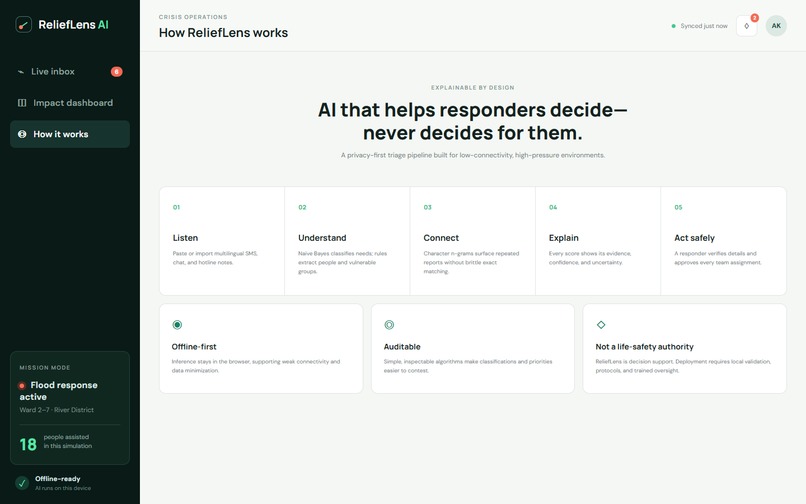Click the Impact dashboard panel icon
The width and height of the screenshot is (806, 504).
pos(22,103)
